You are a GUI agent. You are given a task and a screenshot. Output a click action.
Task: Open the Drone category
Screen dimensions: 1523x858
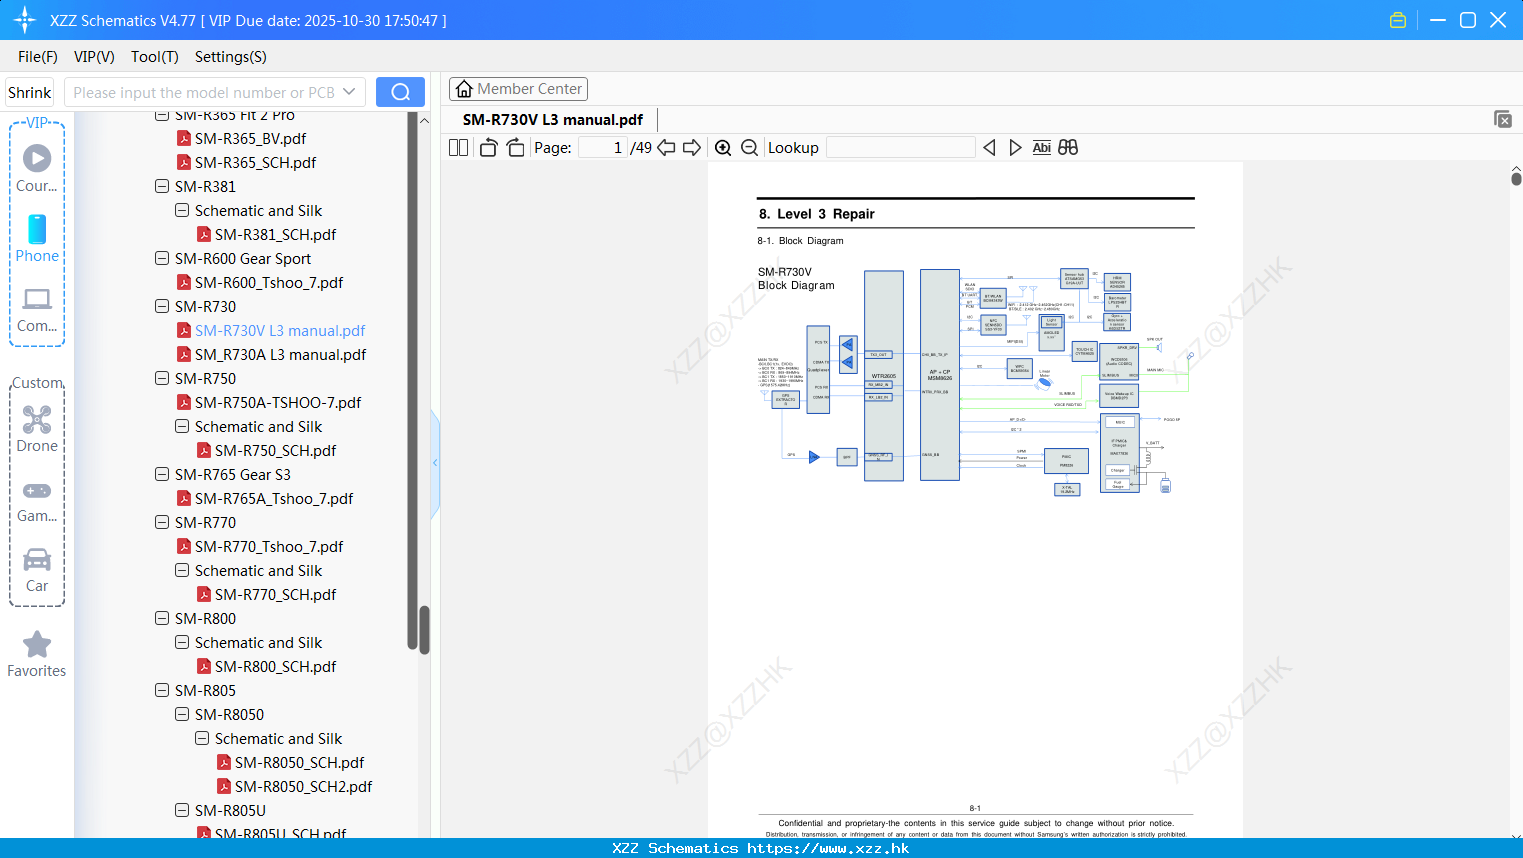37,429
